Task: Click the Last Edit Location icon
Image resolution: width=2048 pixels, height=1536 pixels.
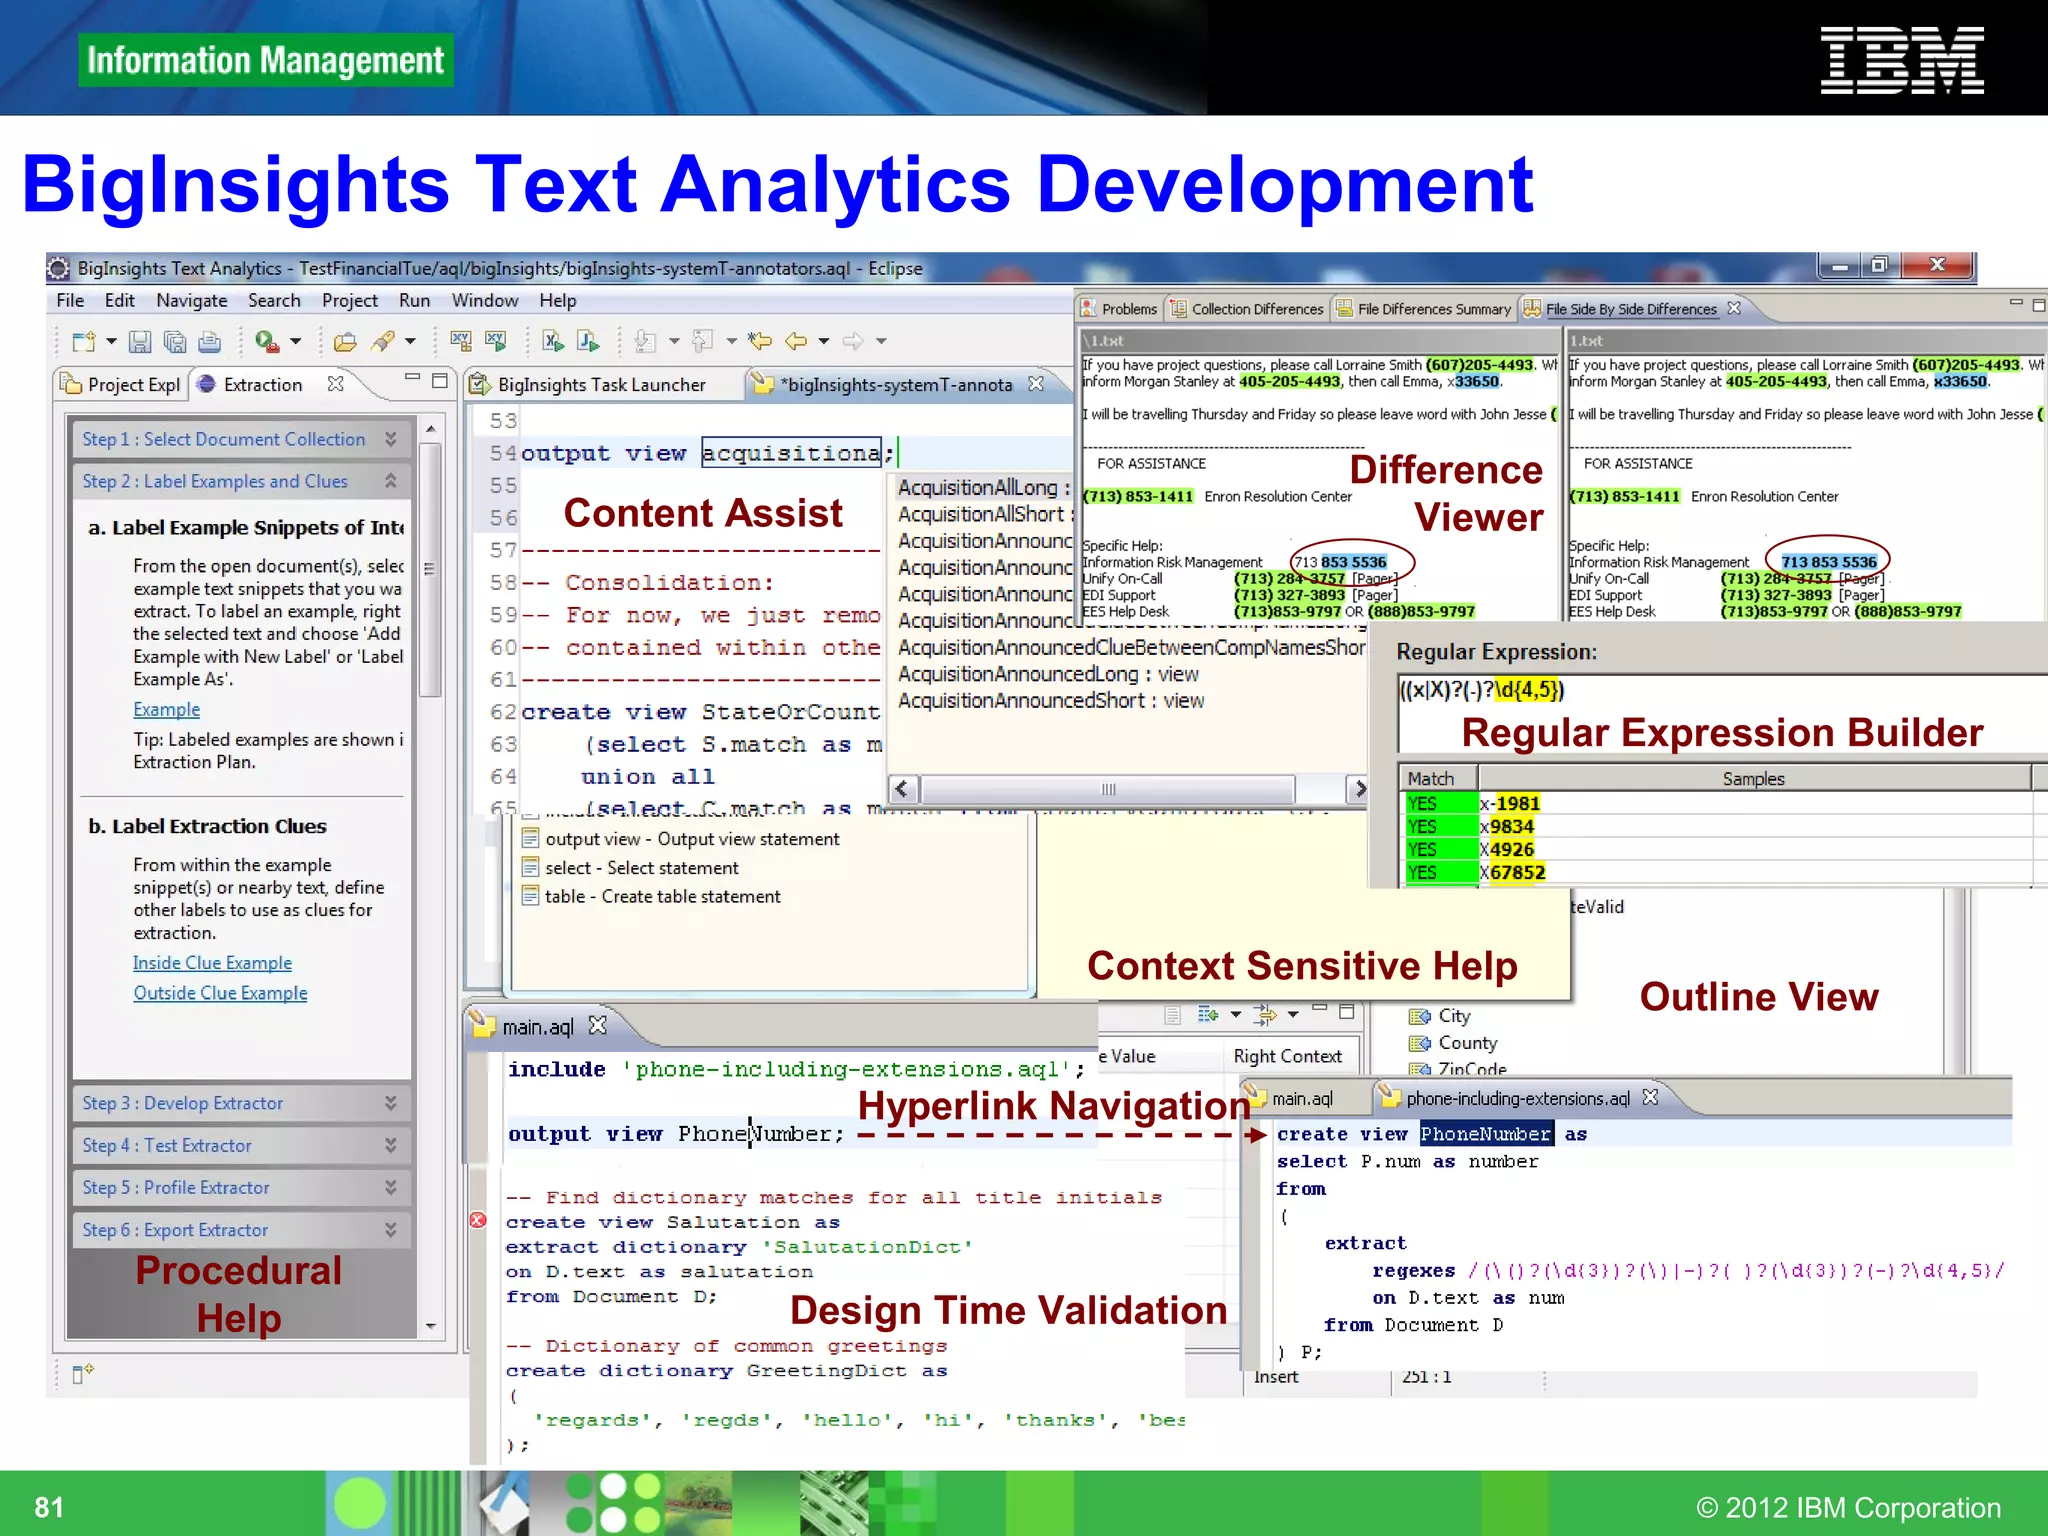Action: pyautogui.click(x=760, y=341)
